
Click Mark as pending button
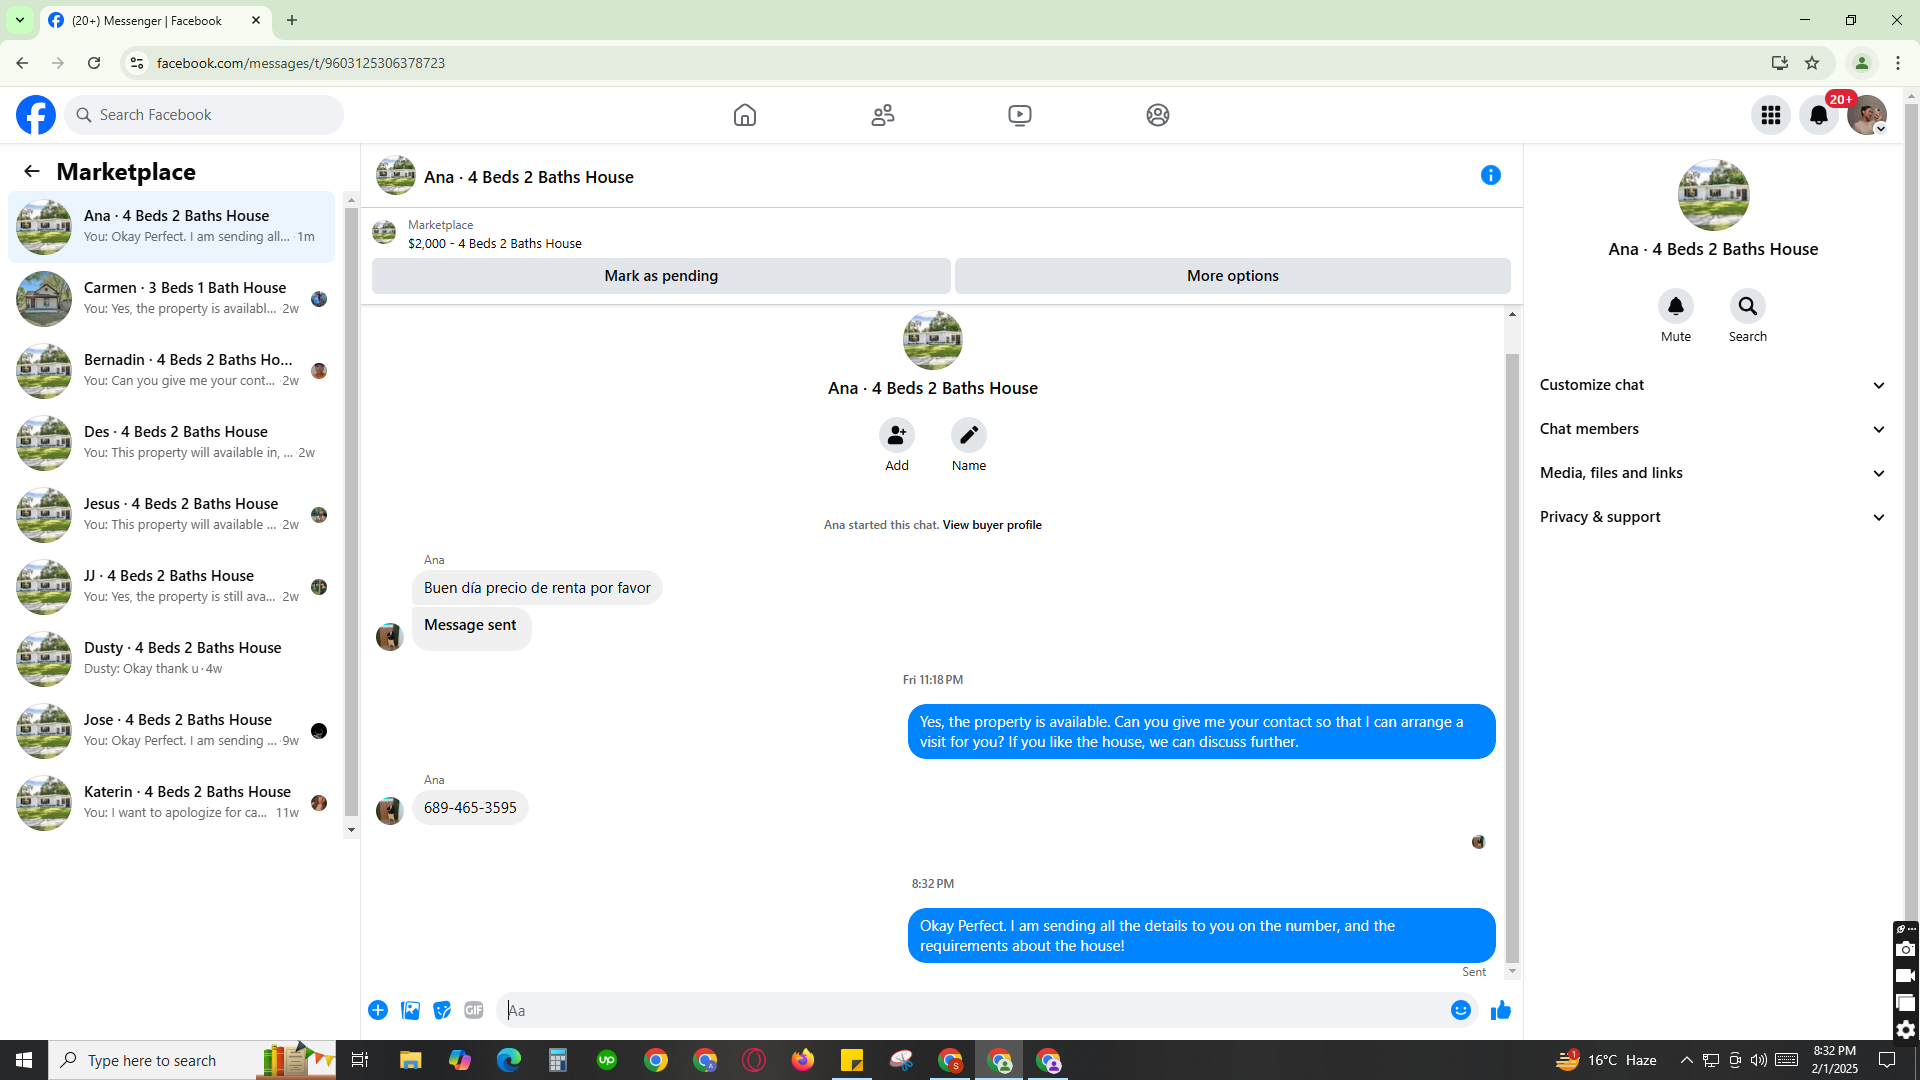661,276
